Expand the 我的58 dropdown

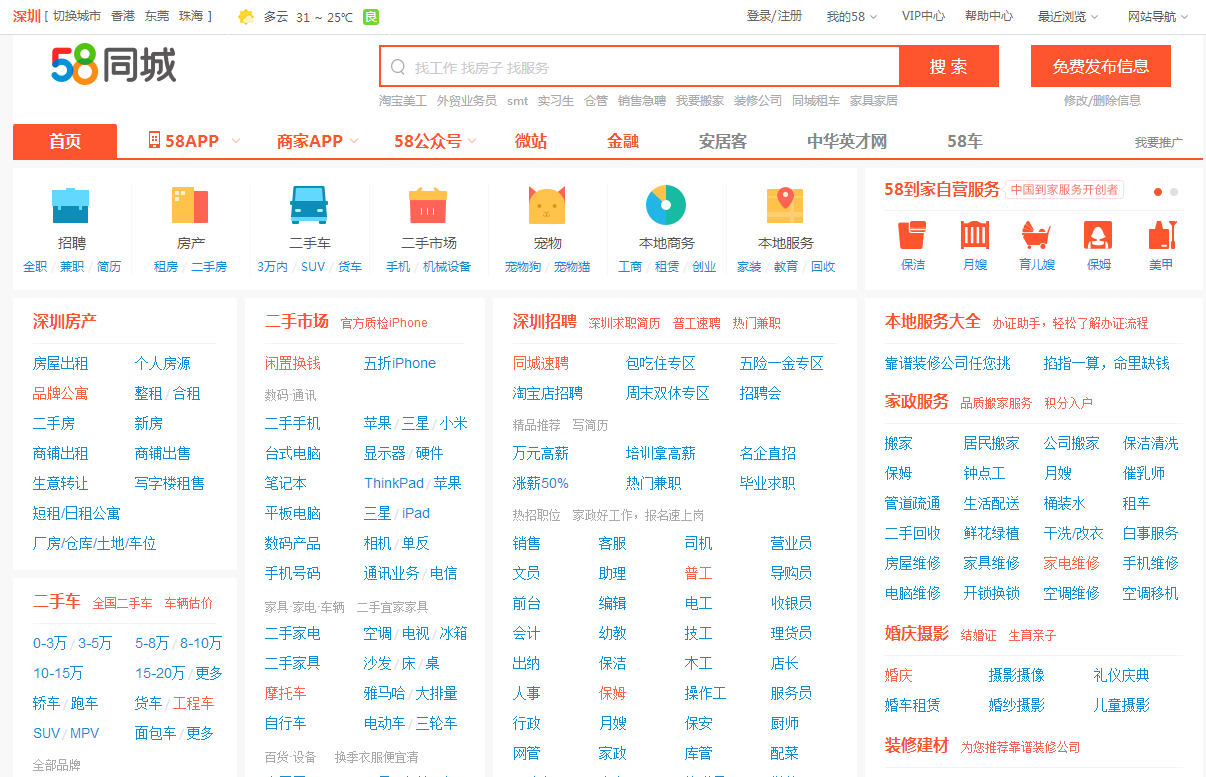851,16
